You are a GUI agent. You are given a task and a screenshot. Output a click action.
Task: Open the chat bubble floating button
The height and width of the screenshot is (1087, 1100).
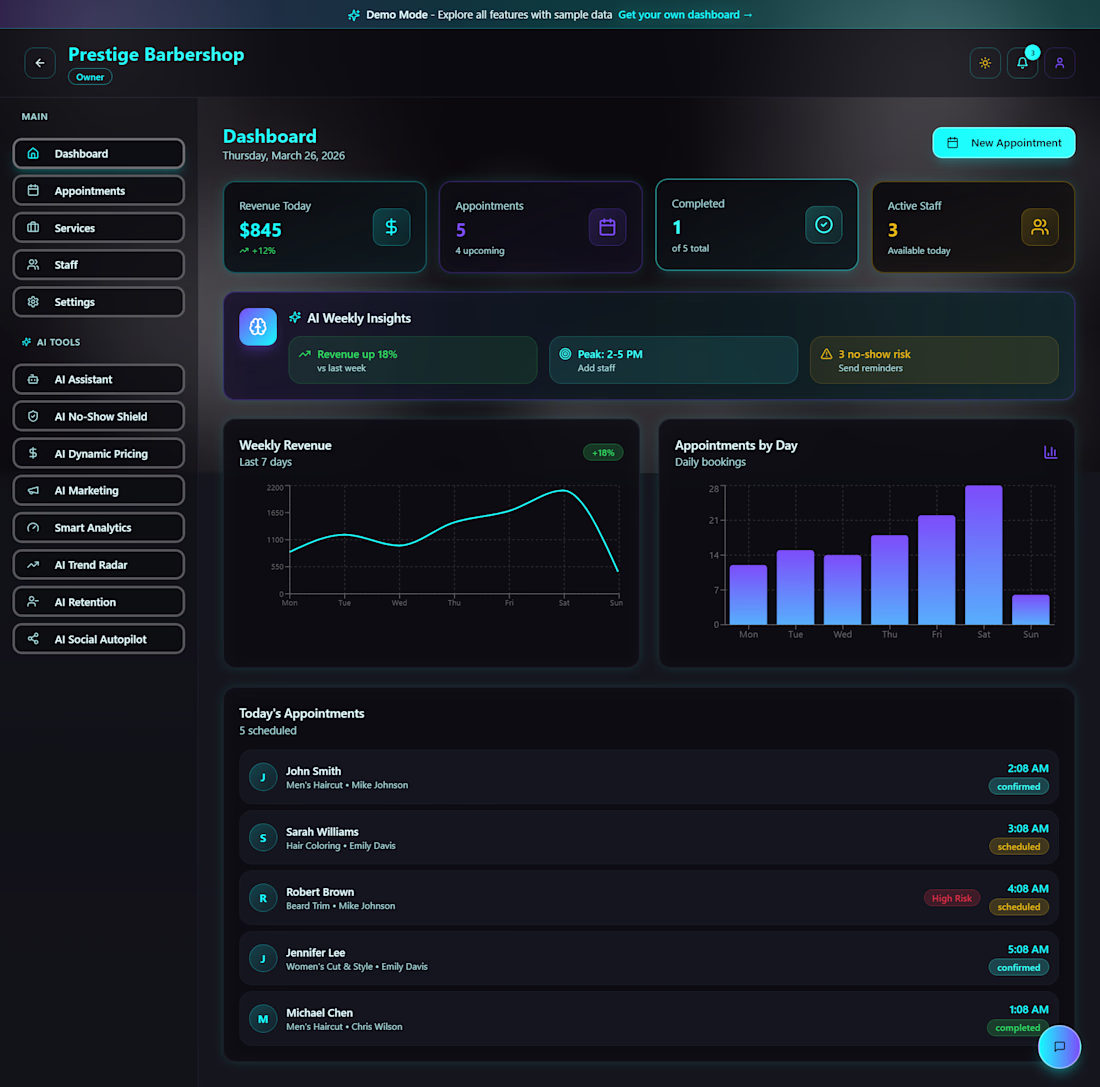pos(1059,1046)
